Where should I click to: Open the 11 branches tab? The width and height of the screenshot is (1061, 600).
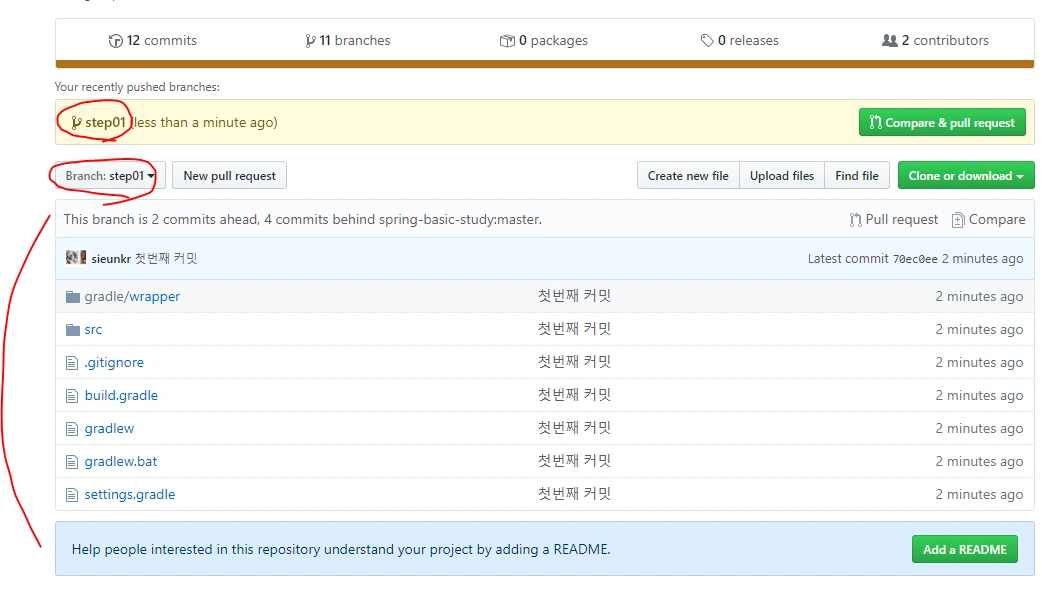pos(348,41)
